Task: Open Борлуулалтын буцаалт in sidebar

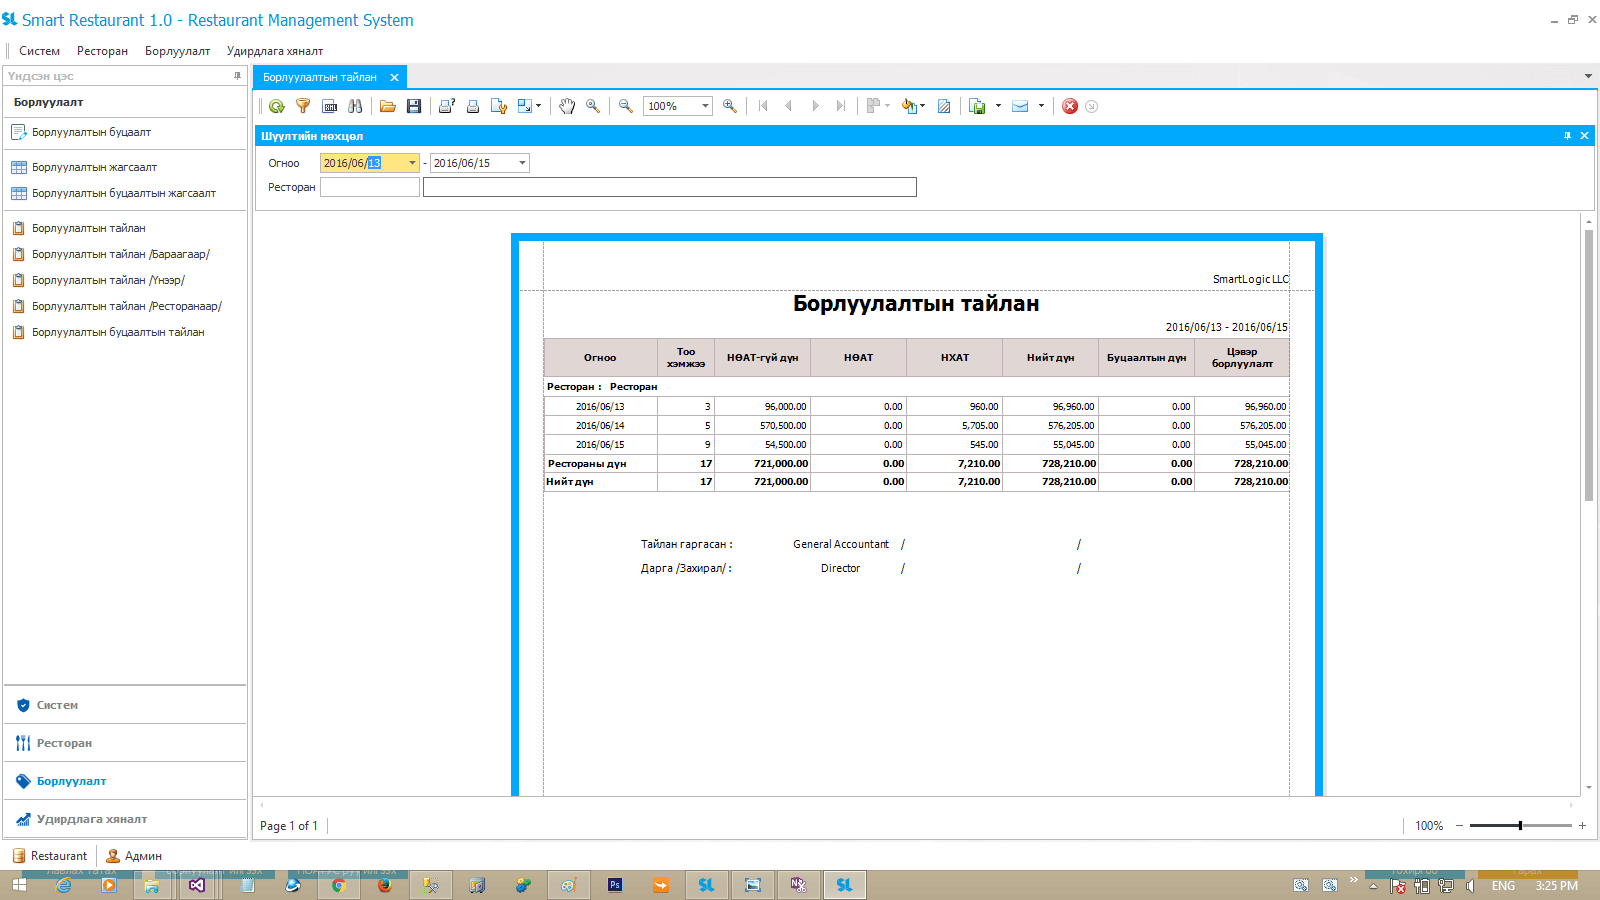Action: [x=91, y=132]
